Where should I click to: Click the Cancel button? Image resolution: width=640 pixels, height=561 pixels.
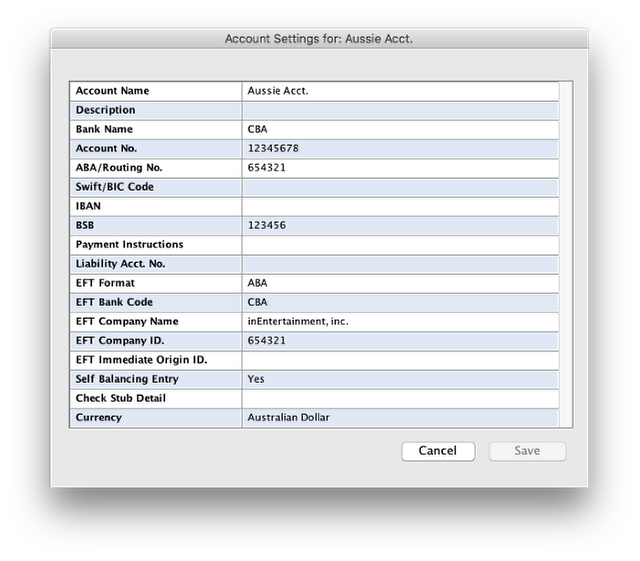pos(438,451)
